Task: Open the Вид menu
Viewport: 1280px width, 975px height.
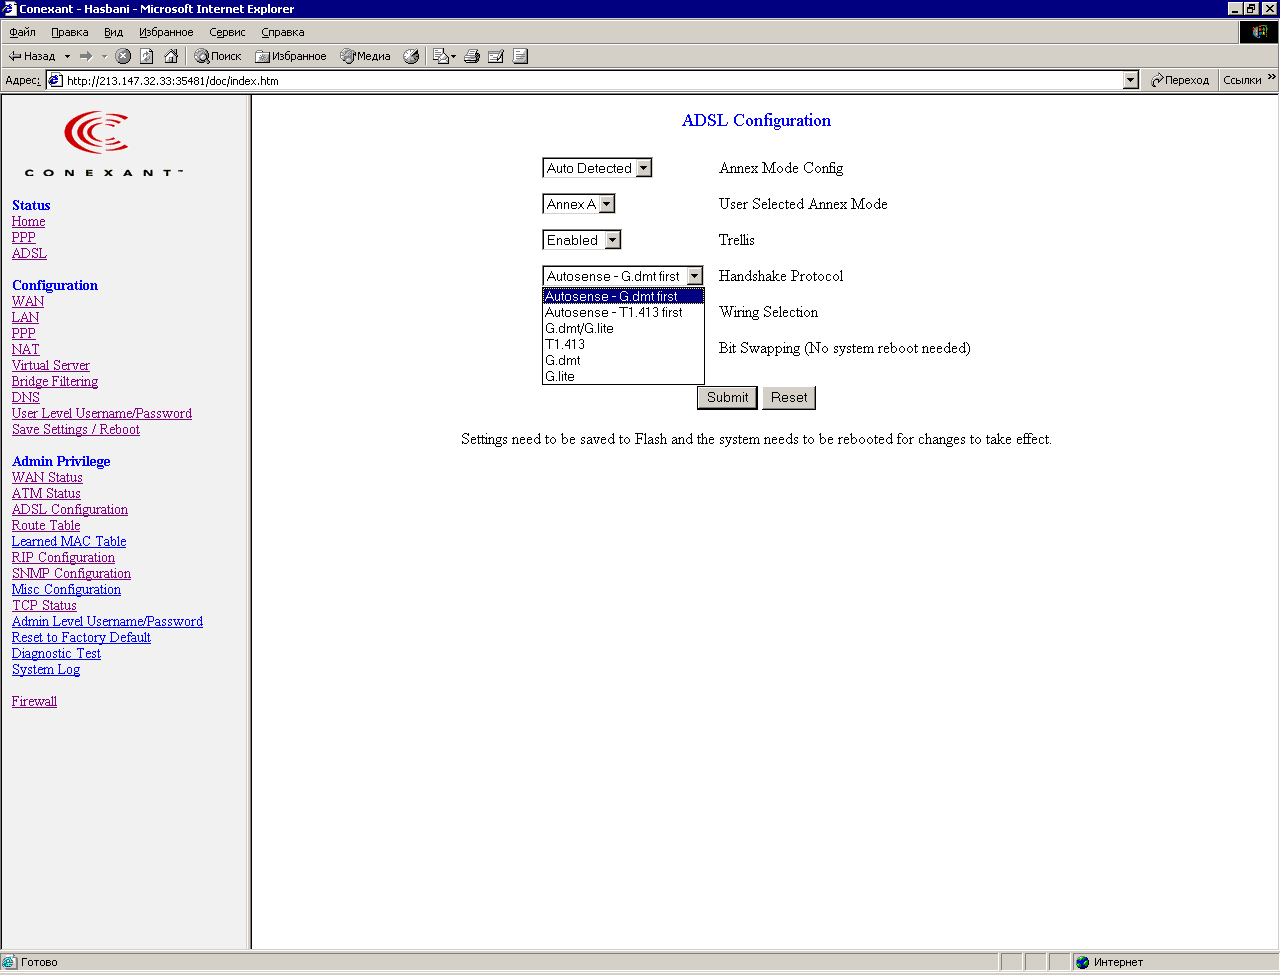Action: (114, 32)
